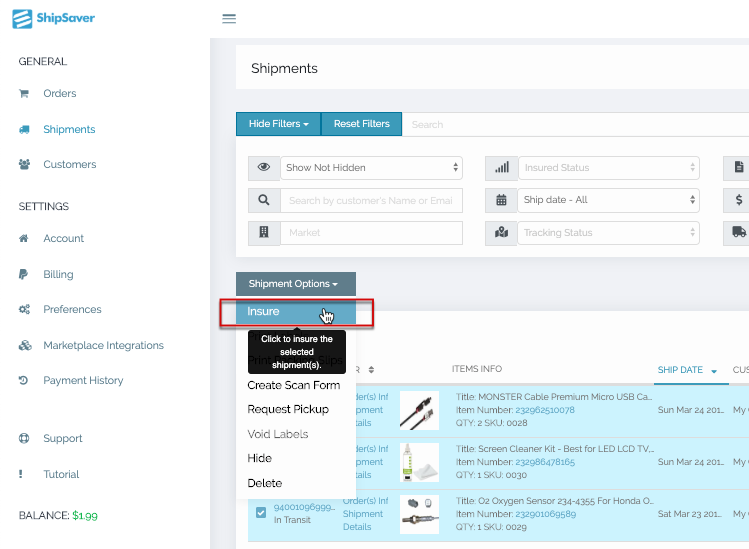This screenshot has height=549, width=749.
Task: Open Account settings
Action: [64, 238]
